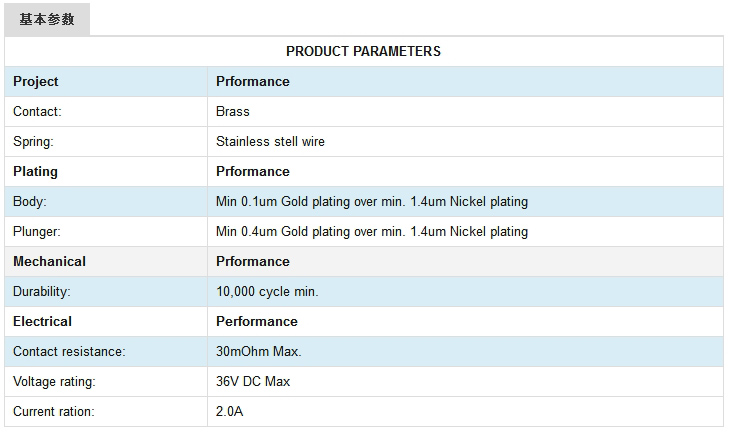Screen dimensions: 730x437
Task: Select the Brass value cell
Action: [233, 111]
